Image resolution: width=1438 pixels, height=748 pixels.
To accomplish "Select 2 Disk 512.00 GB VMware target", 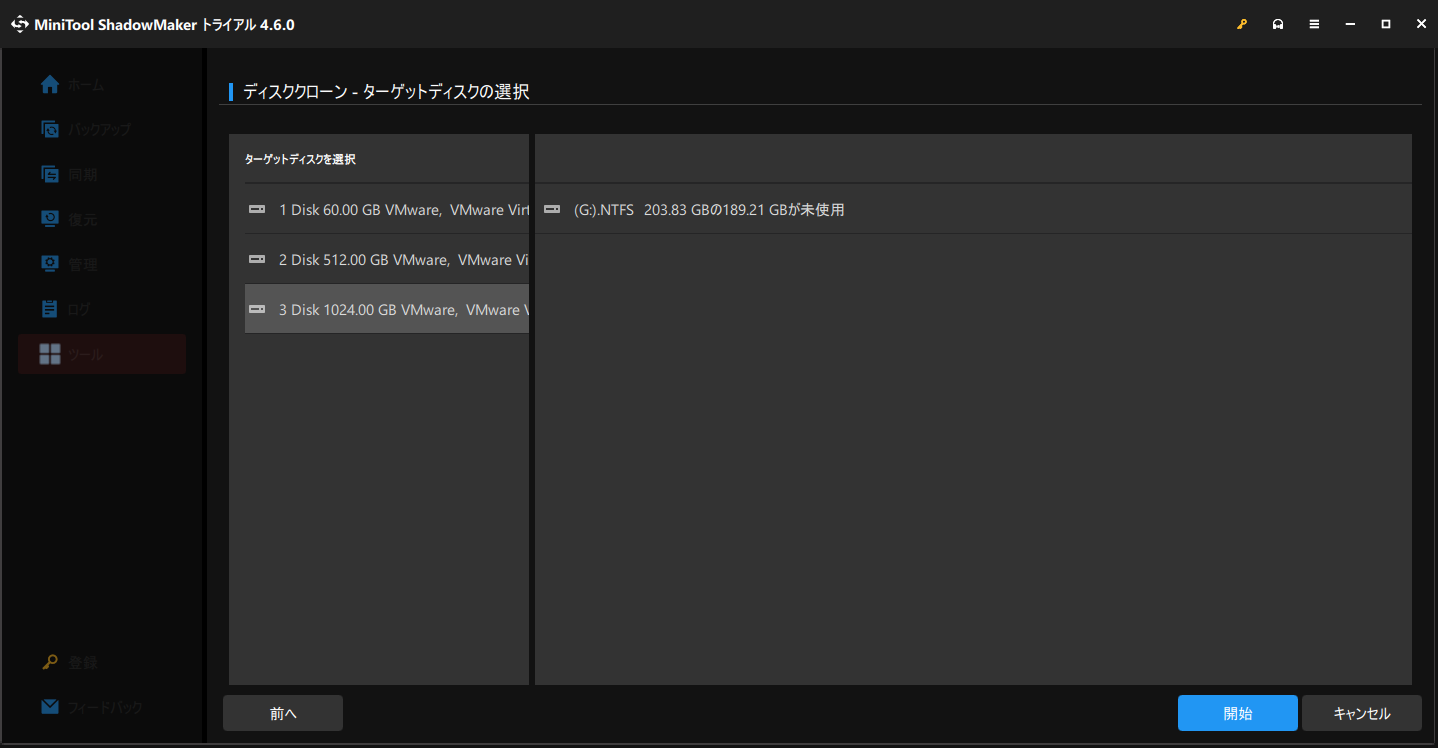I will 387,259.
